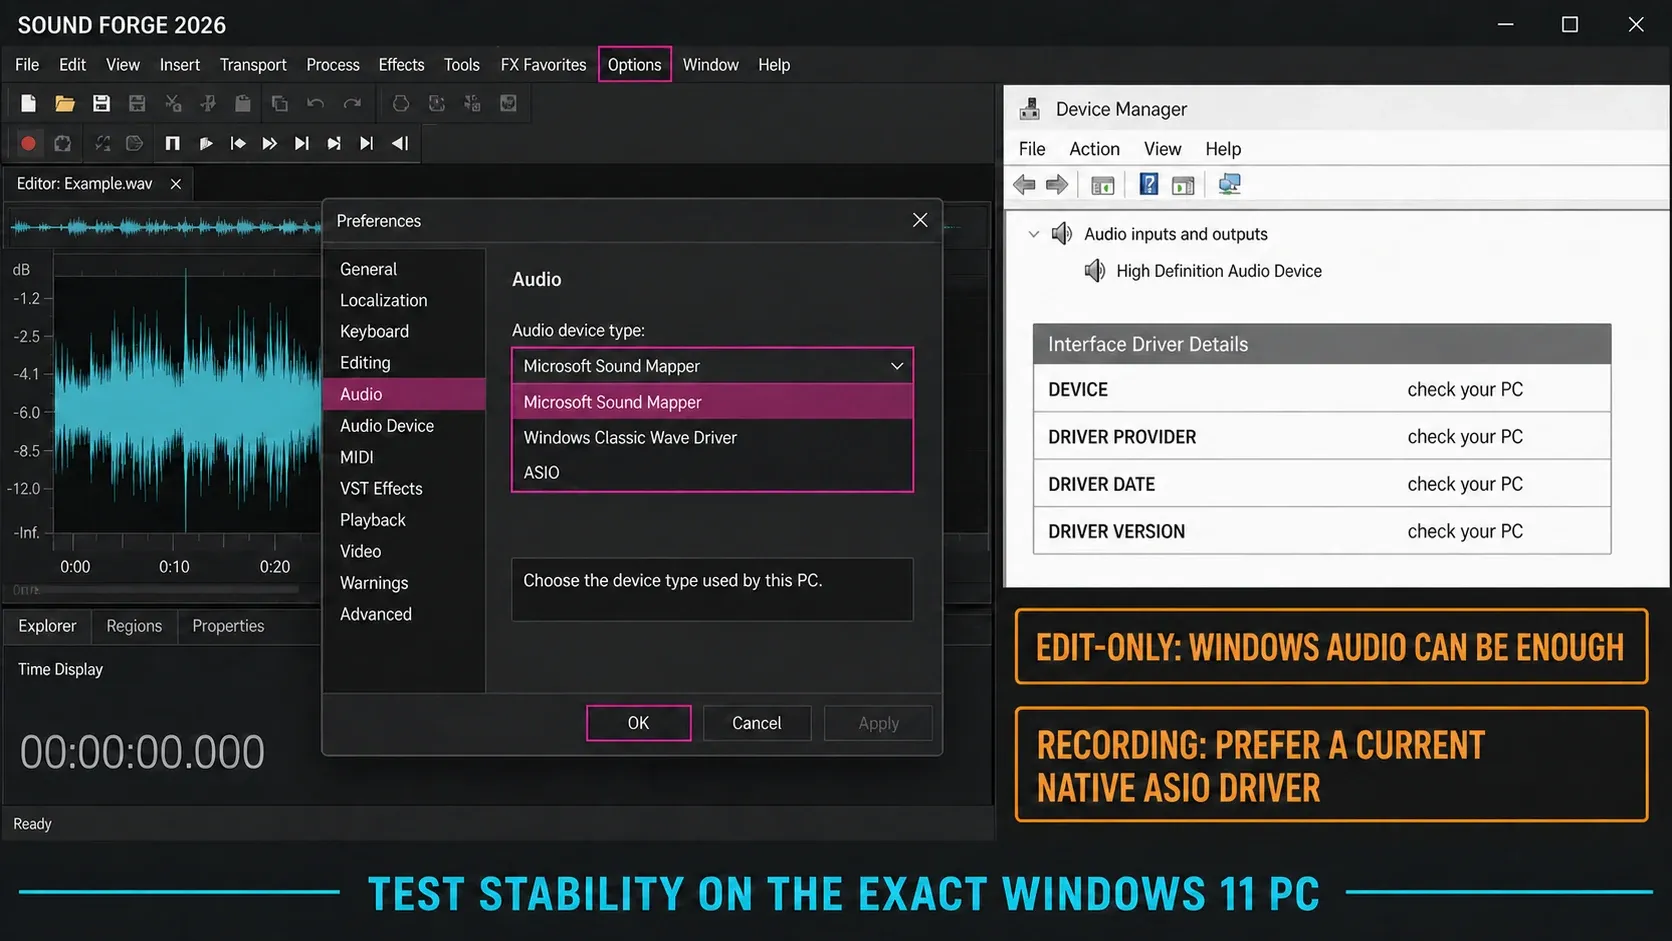This screenshot has width=1672, height=941.
Task: Open the Keyboard preferences category
Action: click(x=374, y=331)
